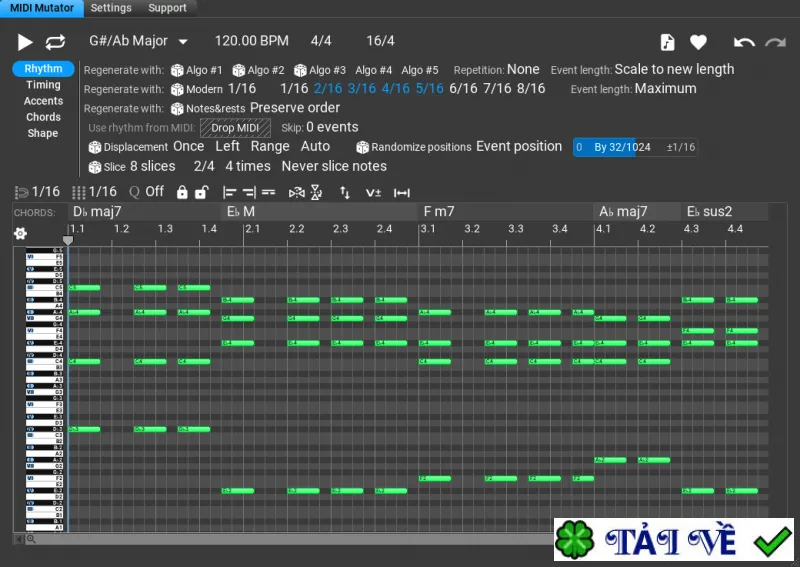This screenshot has width=800, height=567.
Task: Click the Slice dice icon
Action: click(95, 167)
